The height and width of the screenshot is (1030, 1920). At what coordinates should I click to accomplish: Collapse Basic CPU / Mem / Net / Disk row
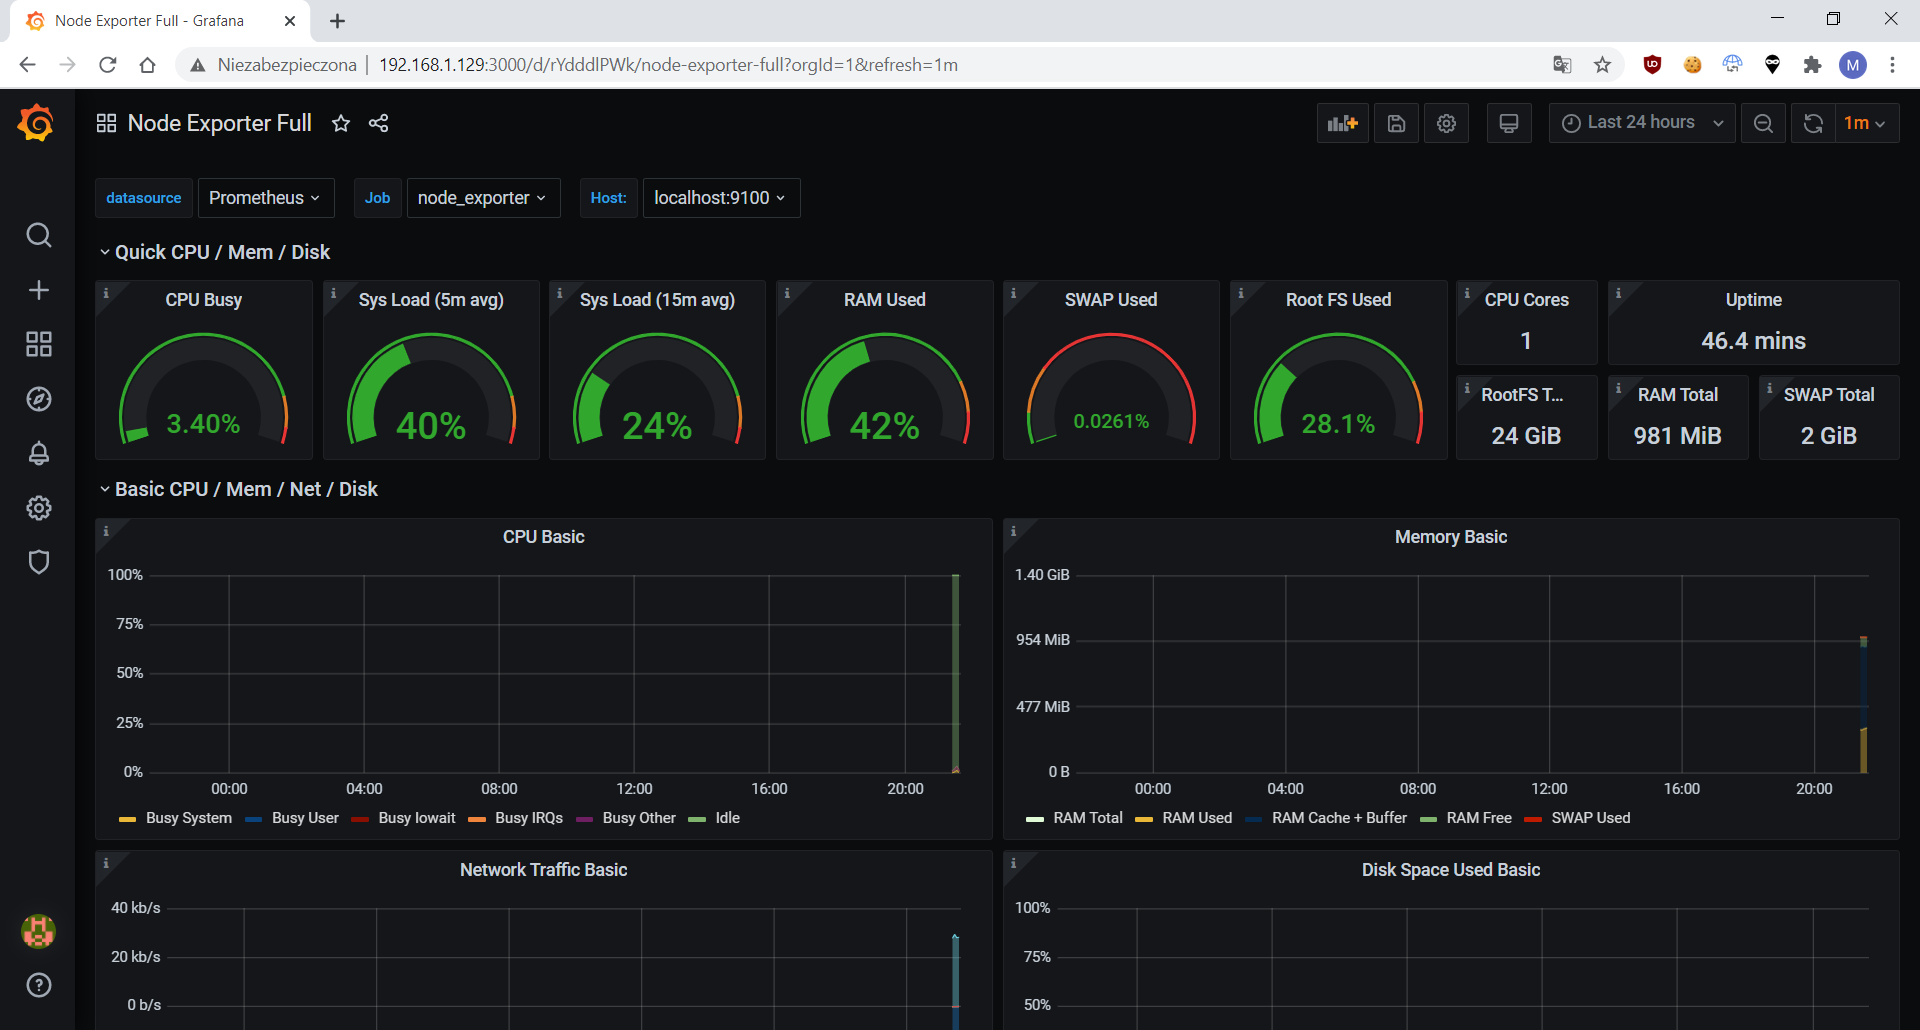[246, 489]
